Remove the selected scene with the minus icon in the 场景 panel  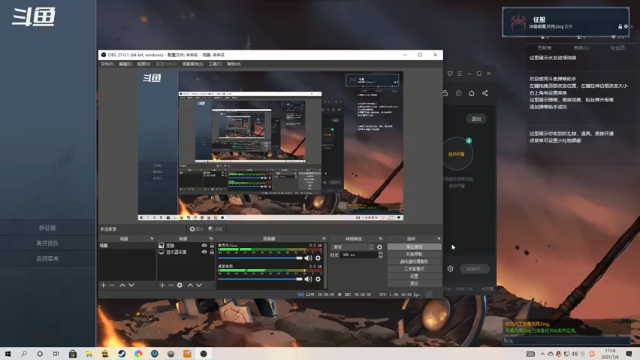tap(112, 285)
